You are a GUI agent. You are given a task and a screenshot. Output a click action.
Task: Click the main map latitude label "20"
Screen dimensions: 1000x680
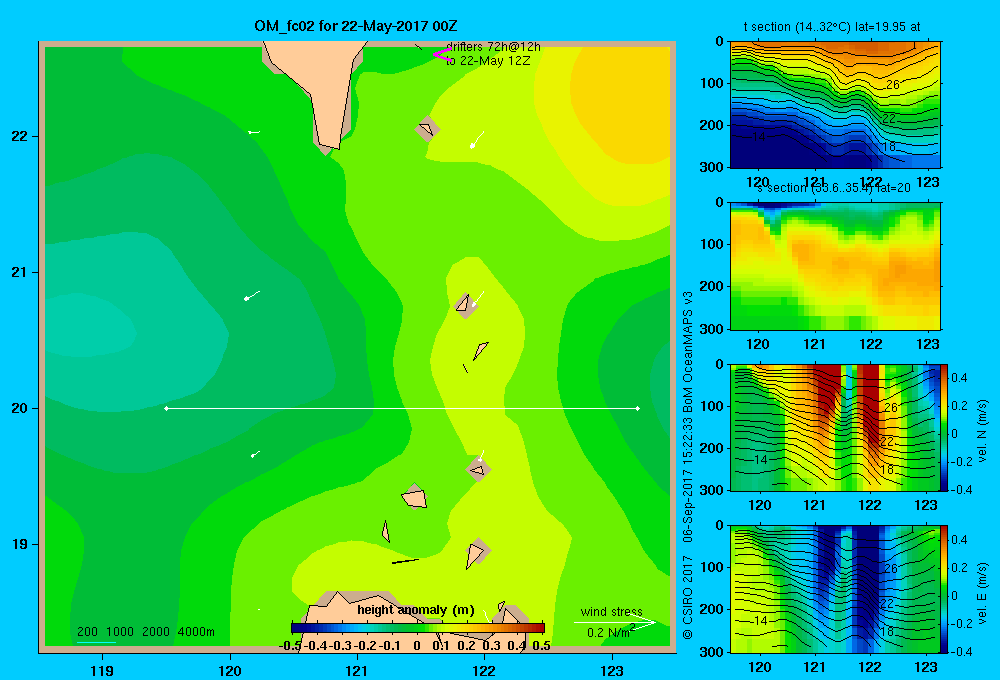point(20,408)
